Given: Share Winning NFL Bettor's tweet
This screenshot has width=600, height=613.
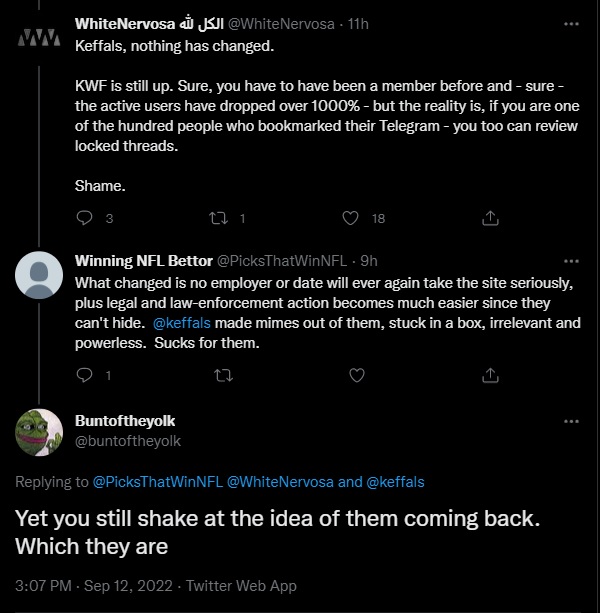Looking at the screenshot, I should point(490,375).
